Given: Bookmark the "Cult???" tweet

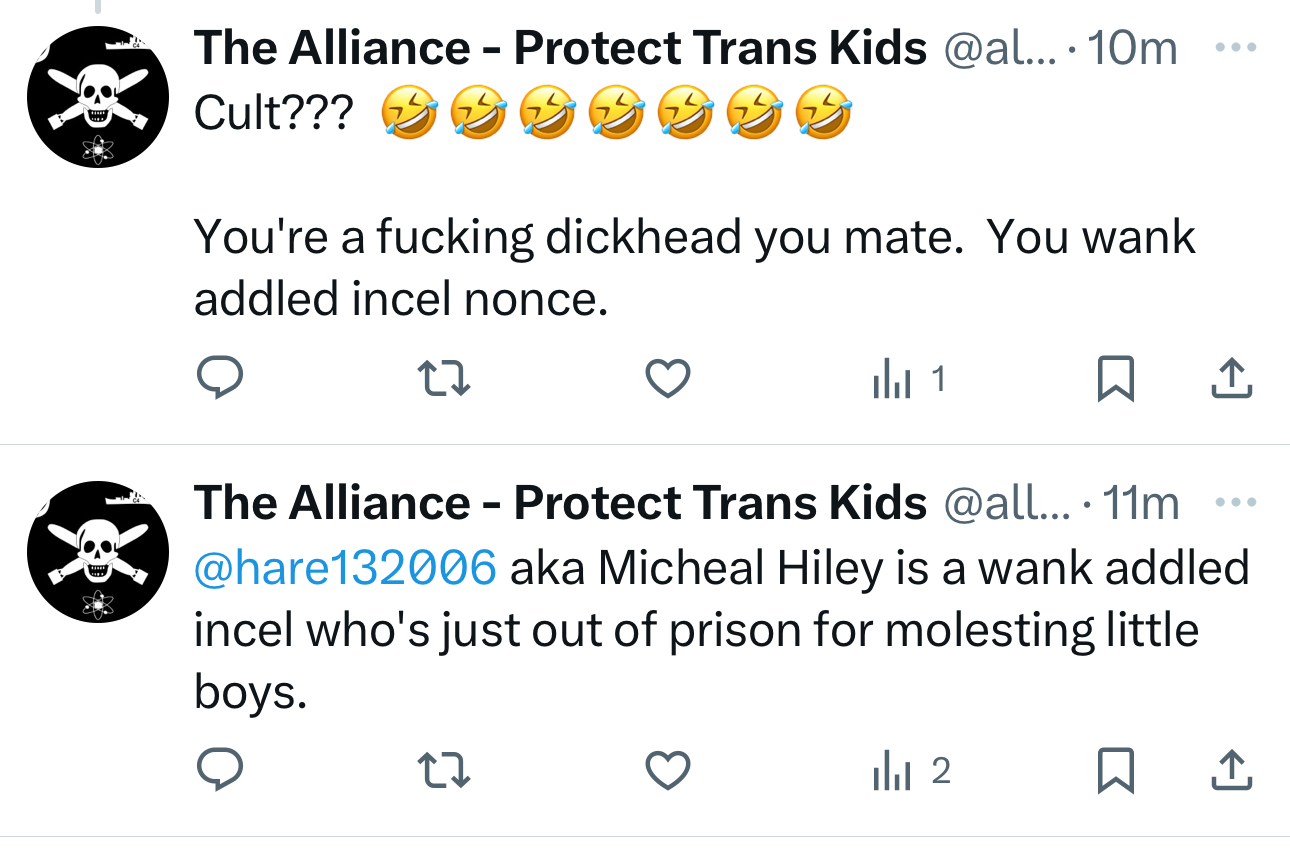Looking at the screenshot, I should point(1115,378).
